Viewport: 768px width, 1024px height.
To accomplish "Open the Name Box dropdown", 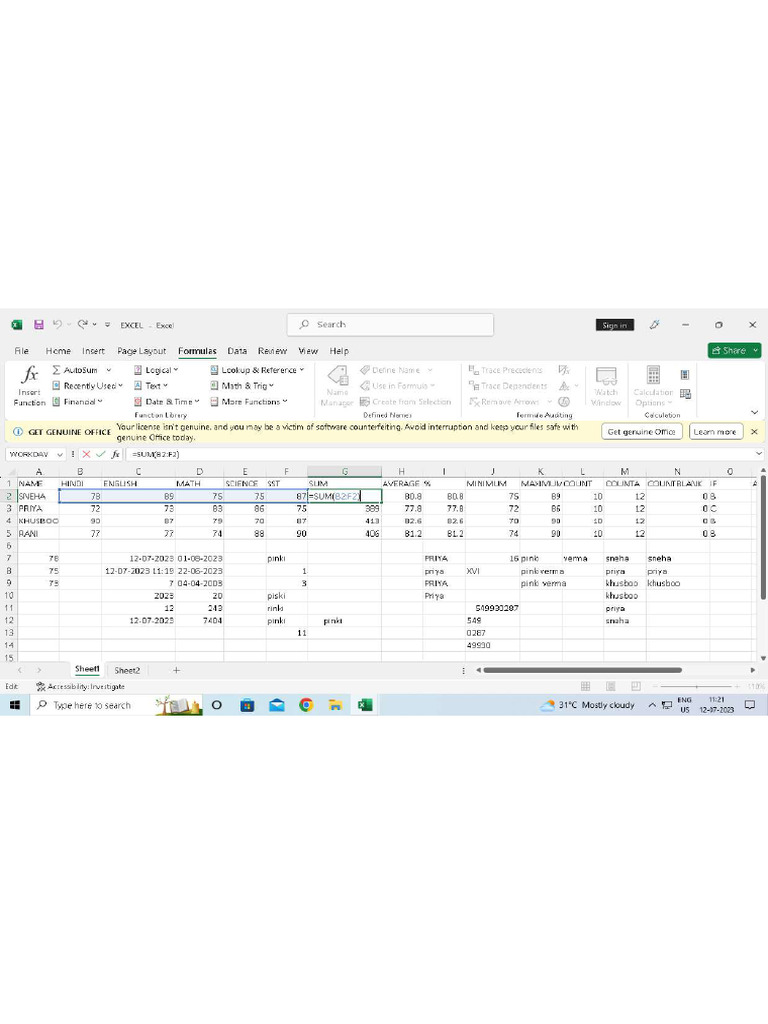I will click(59, 455).
